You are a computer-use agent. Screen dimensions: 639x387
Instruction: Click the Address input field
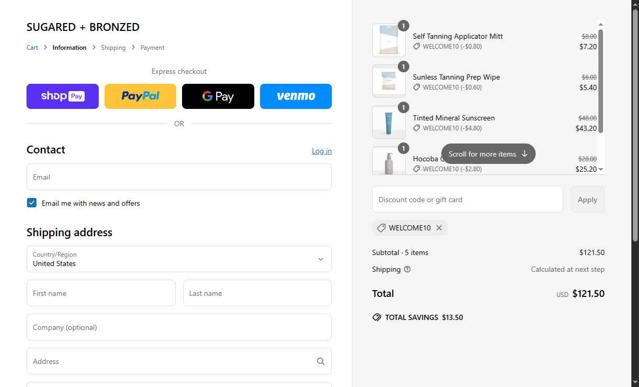click(179, 361)
